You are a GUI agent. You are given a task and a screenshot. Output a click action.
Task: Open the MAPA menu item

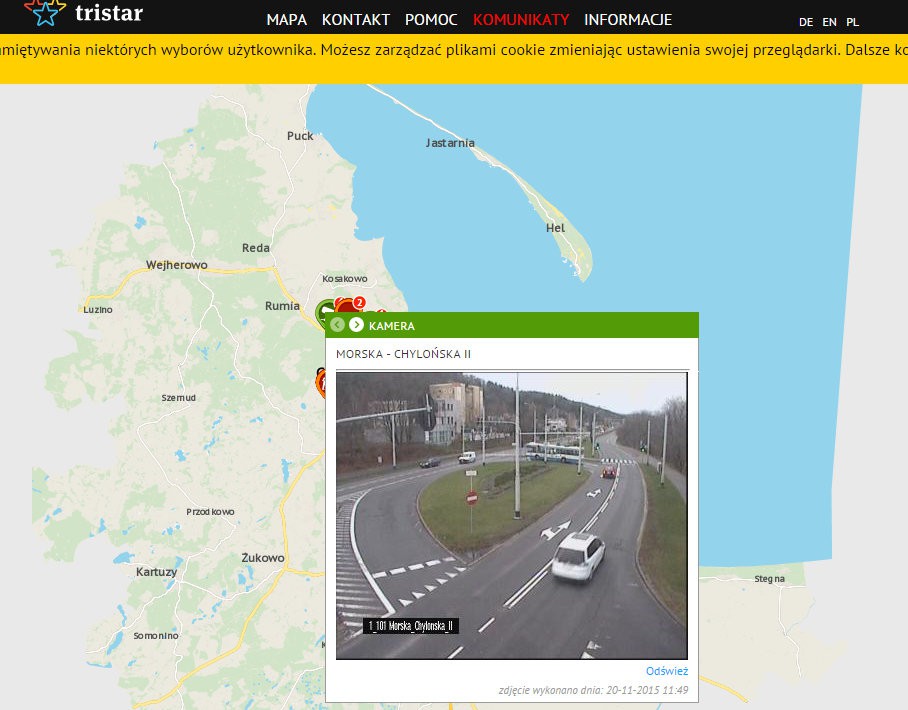[x=286, y=20]
